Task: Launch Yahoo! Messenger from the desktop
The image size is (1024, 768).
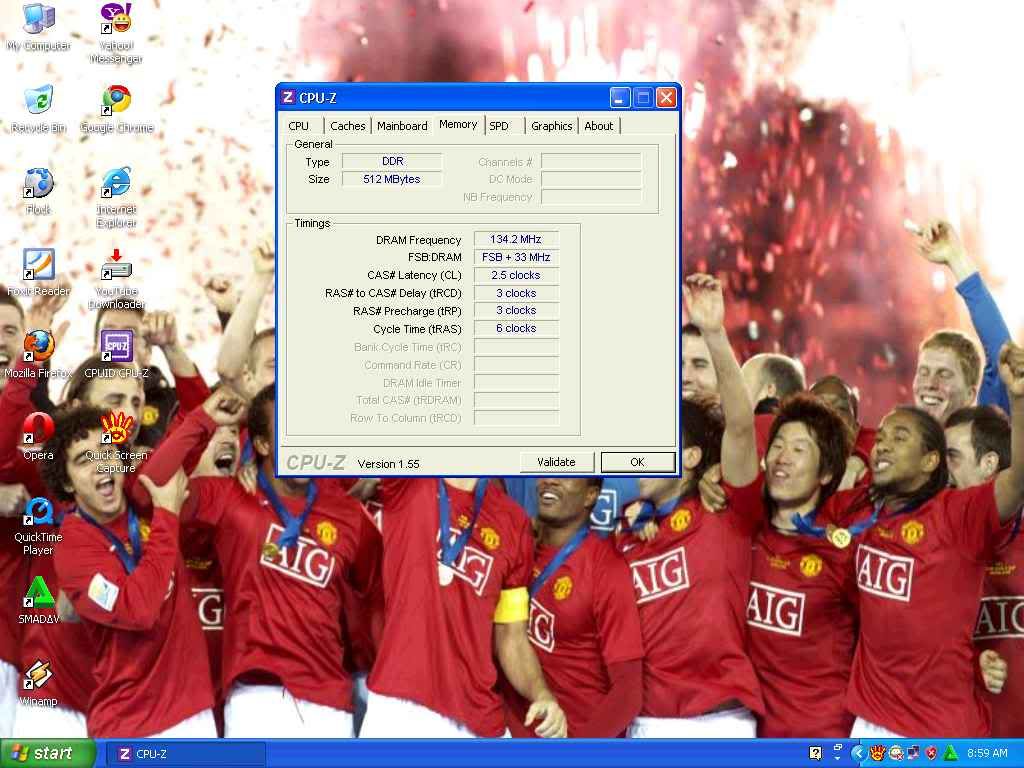Action: pos(116,33)
